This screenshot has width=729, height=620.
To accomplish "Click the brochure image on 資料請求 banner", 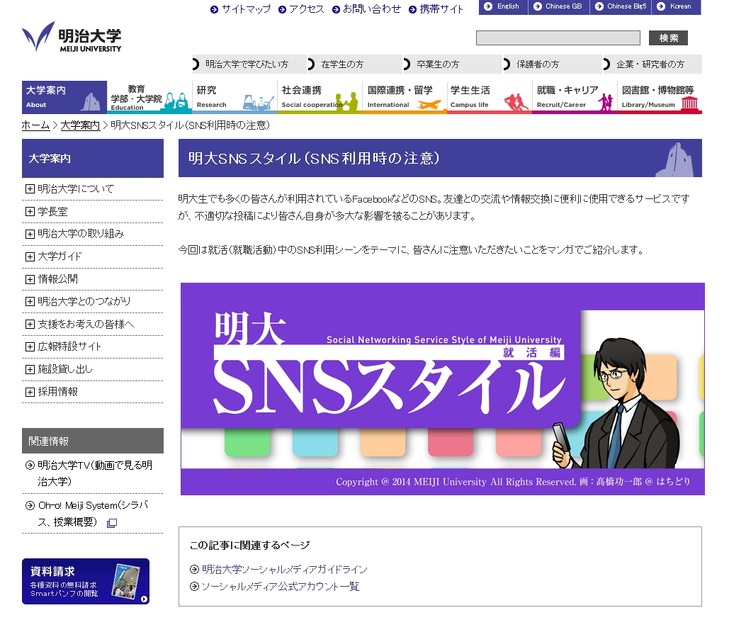I will pyautogui.click(x=126, y=581).
